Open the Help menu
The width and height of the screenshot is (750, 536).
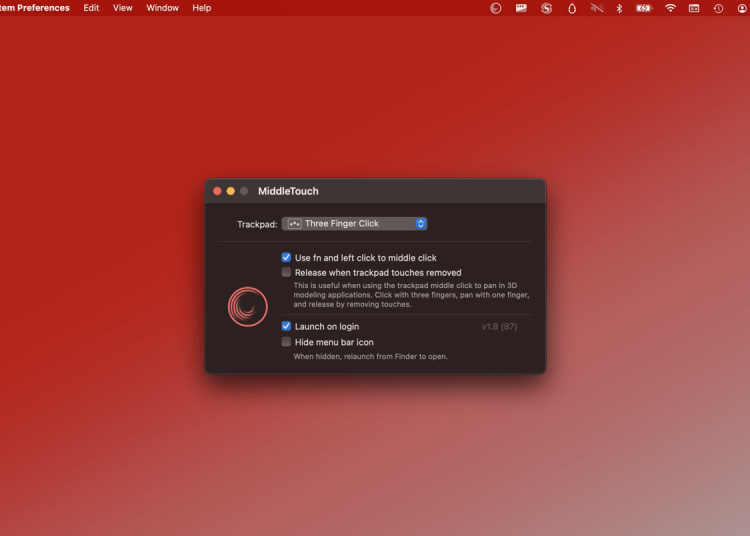pos(202,8)
